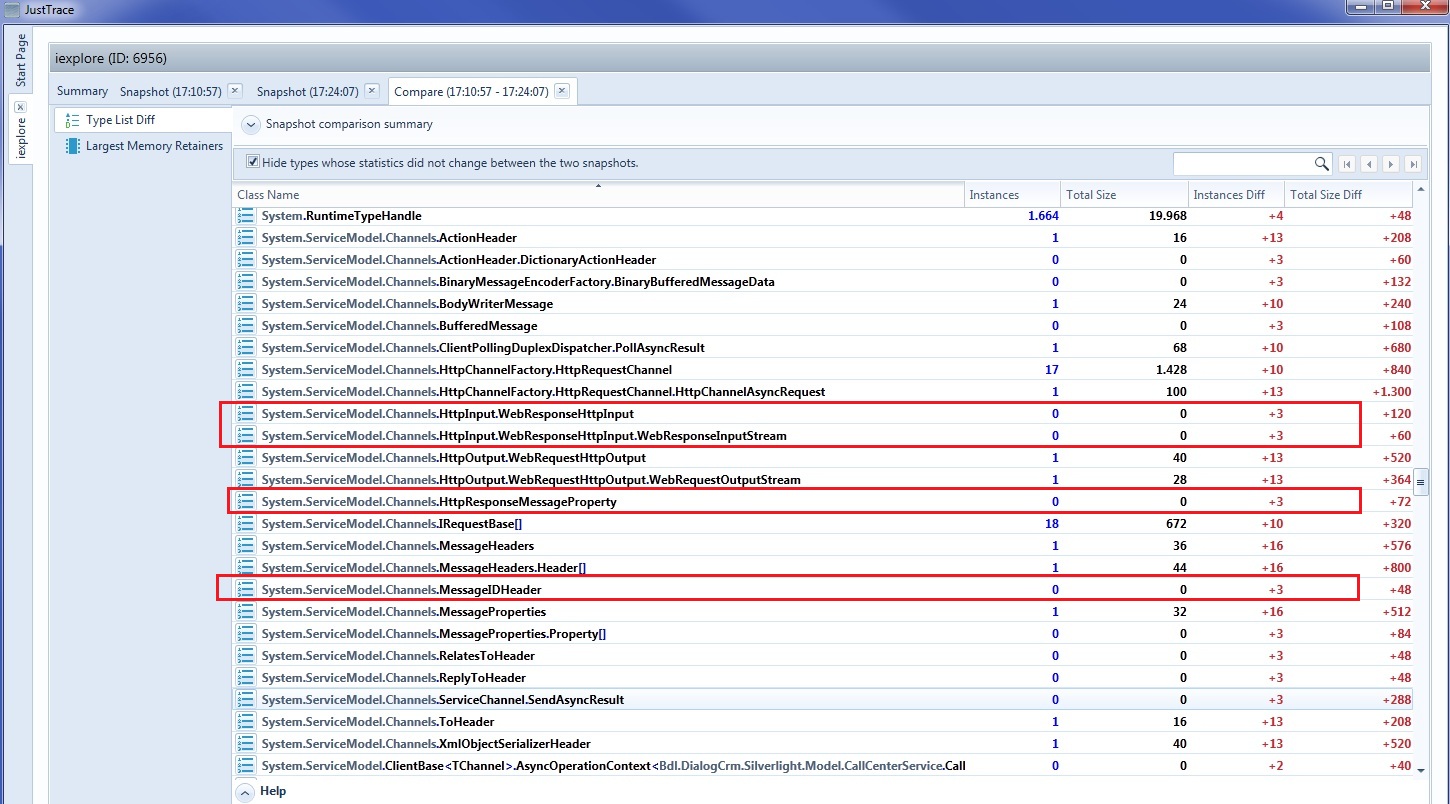Jump to first search result arrow
Viewport: 1450px width, 804px height.
[x=1347, y=164]
